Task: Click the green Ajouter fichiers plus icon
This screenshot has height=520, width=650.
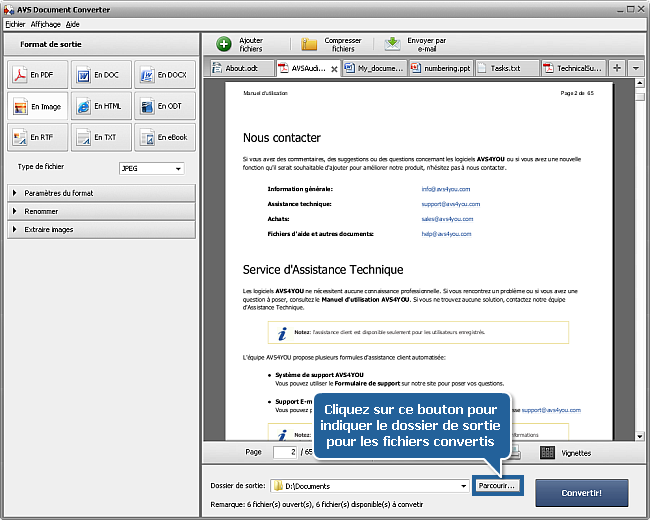Action: (224, 44)
